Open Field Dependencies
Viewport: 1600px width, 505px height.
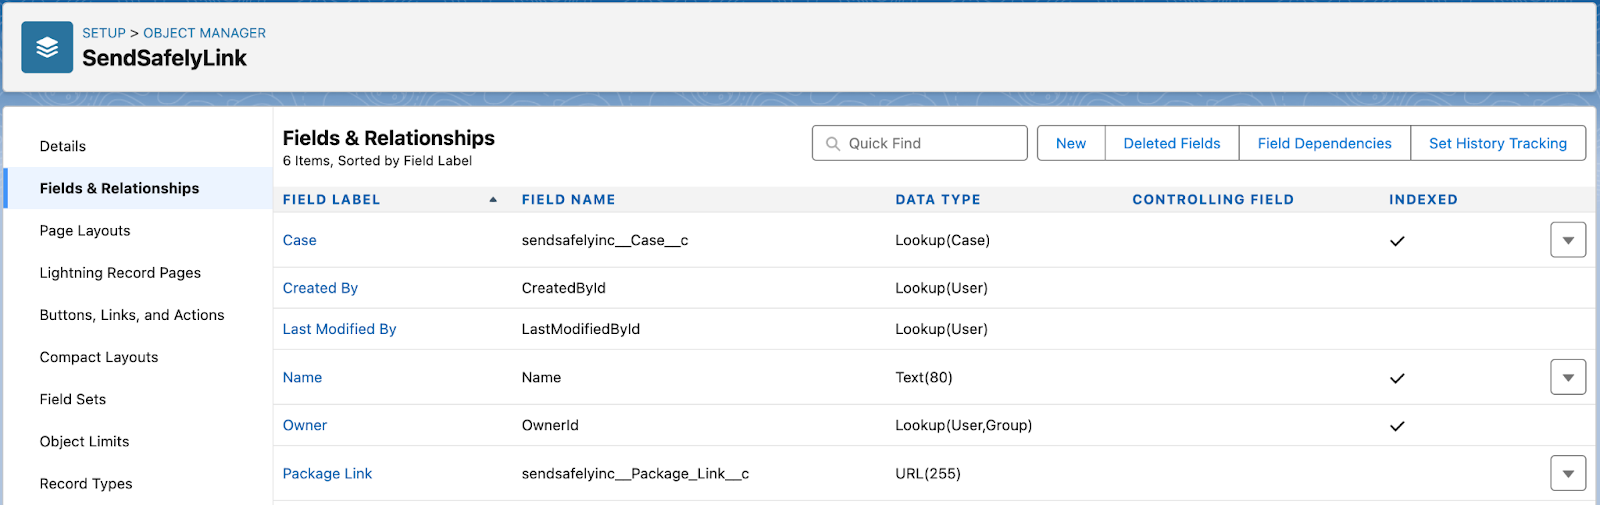click(1325, 143)
